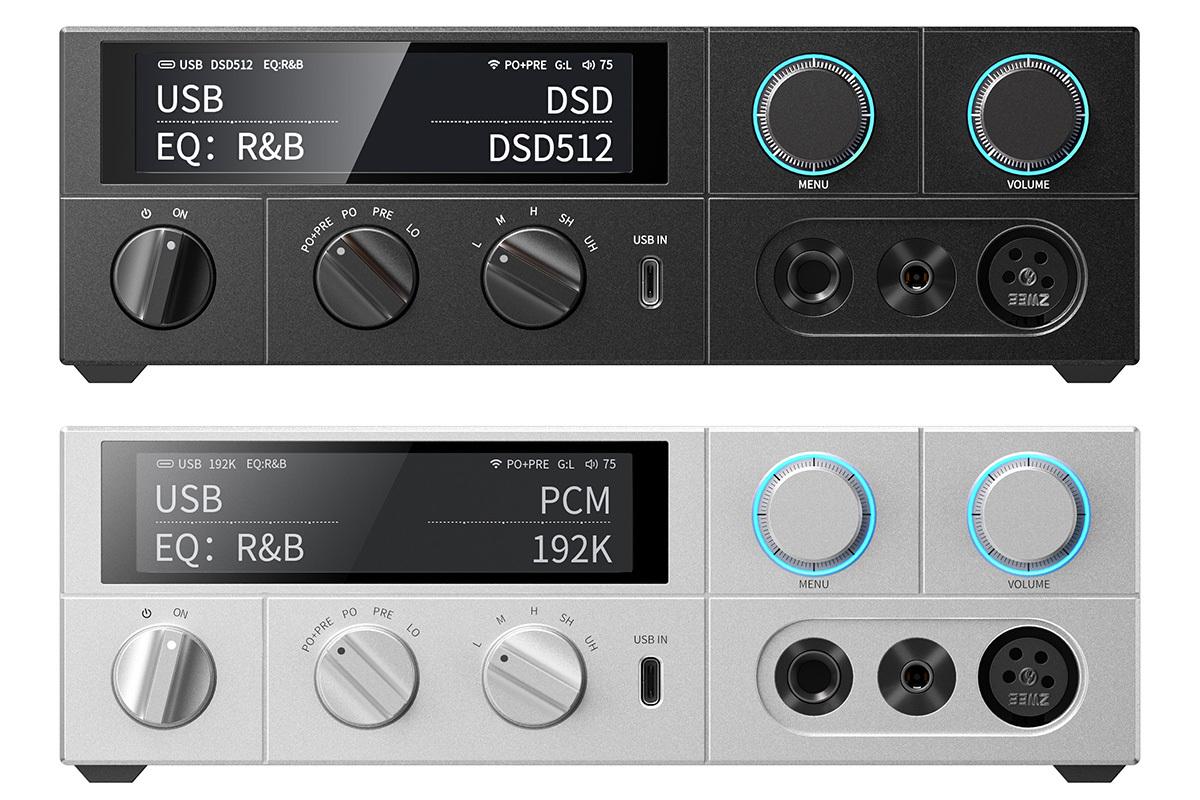Click the 'SH' gain label on black unit

tap(567, 220)
